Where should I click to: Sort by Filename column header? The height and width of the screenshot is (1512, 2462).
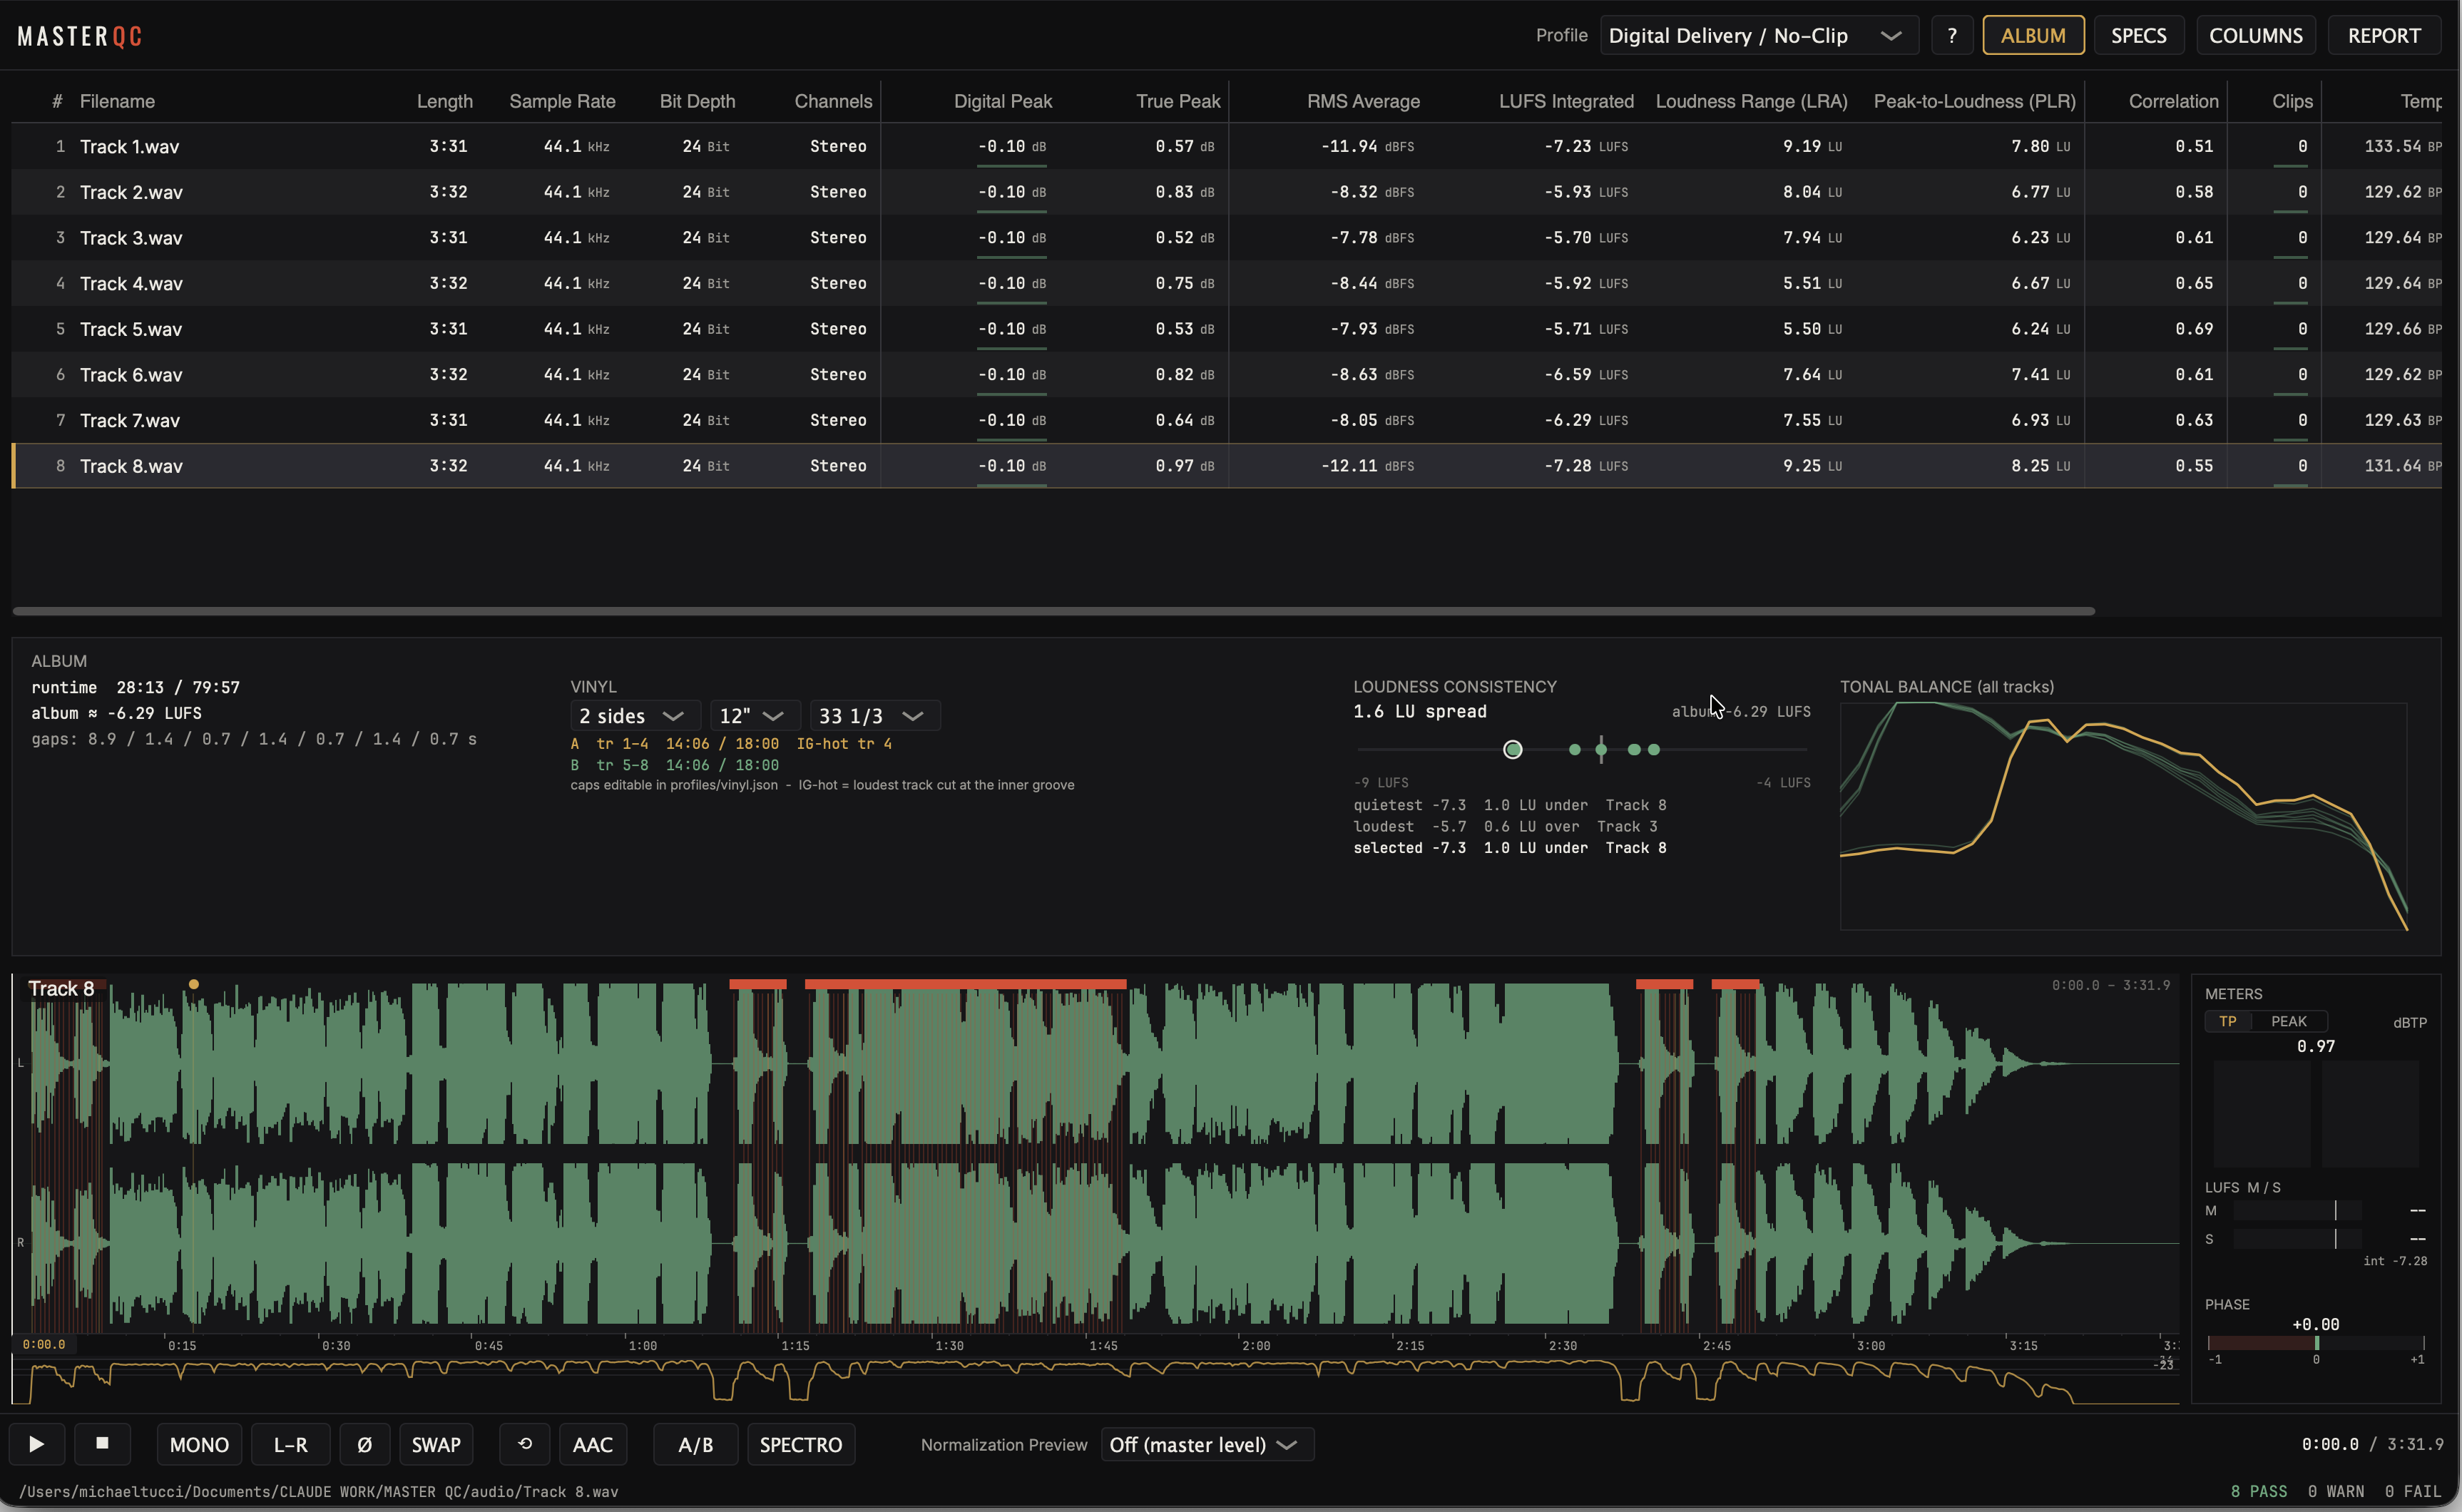pyautogui.click(x=117, y=101)
